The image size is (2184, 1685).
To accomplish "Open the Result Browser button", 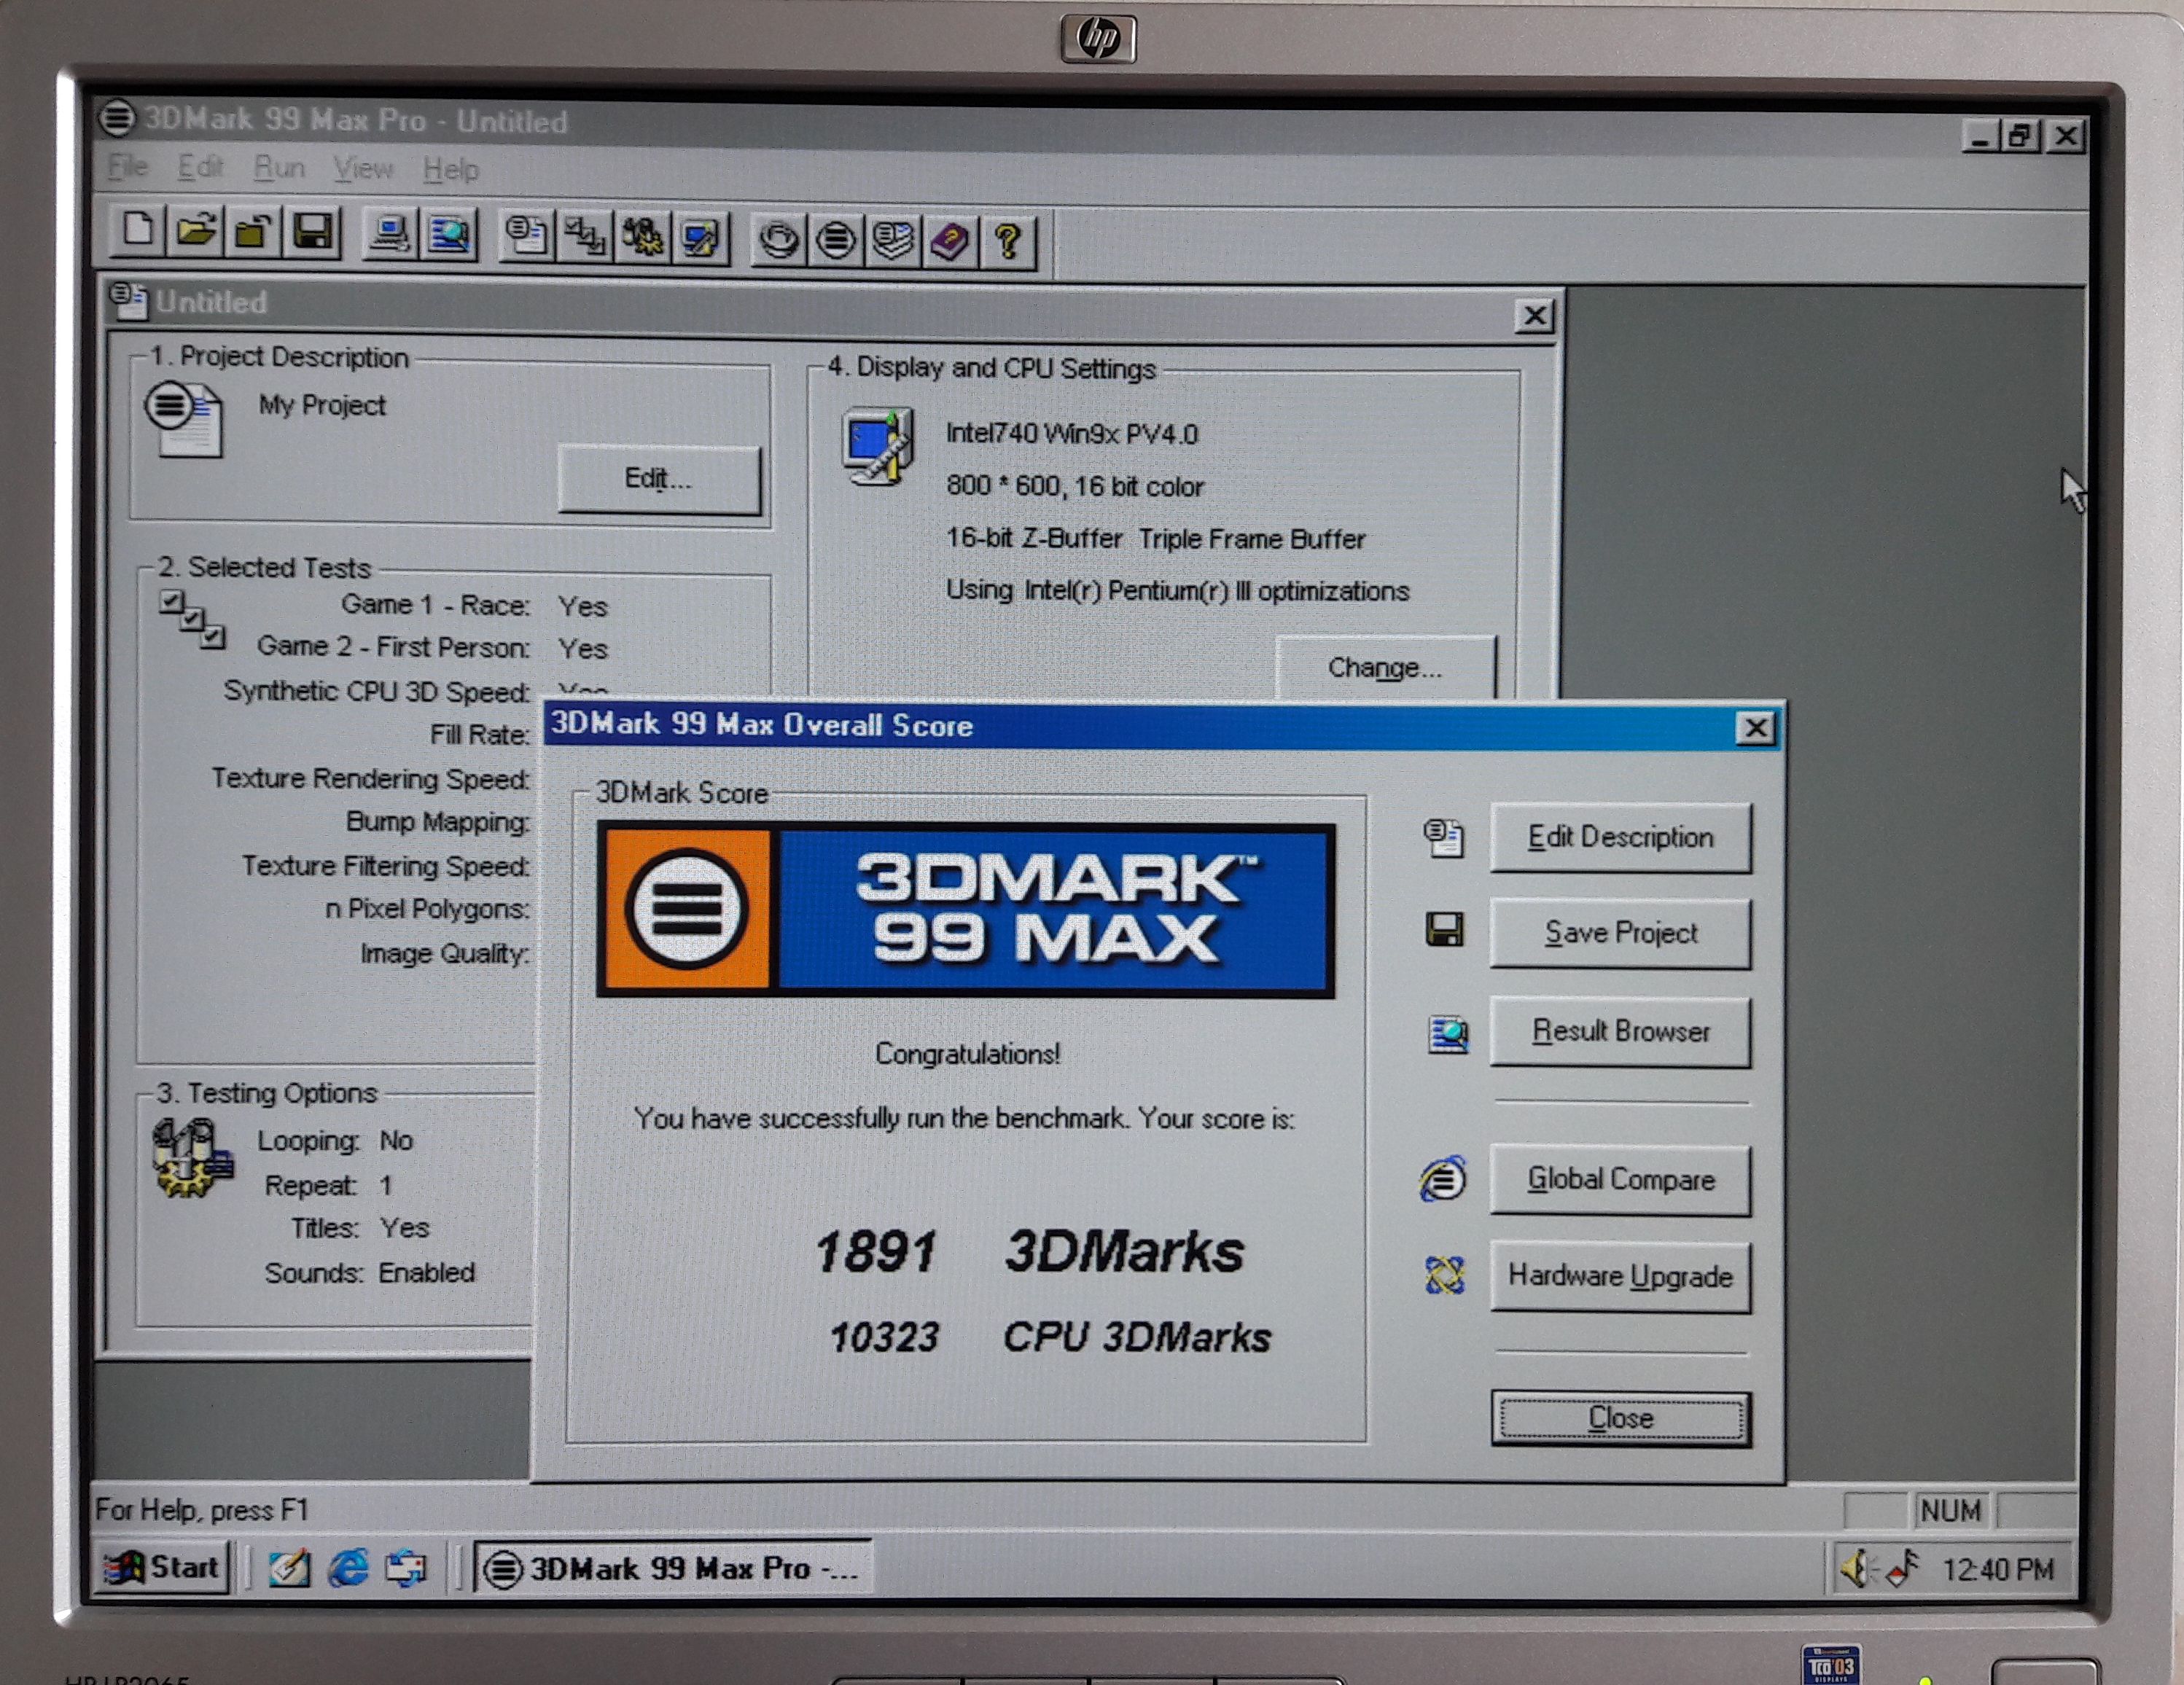I will tap(1620, 1031).
